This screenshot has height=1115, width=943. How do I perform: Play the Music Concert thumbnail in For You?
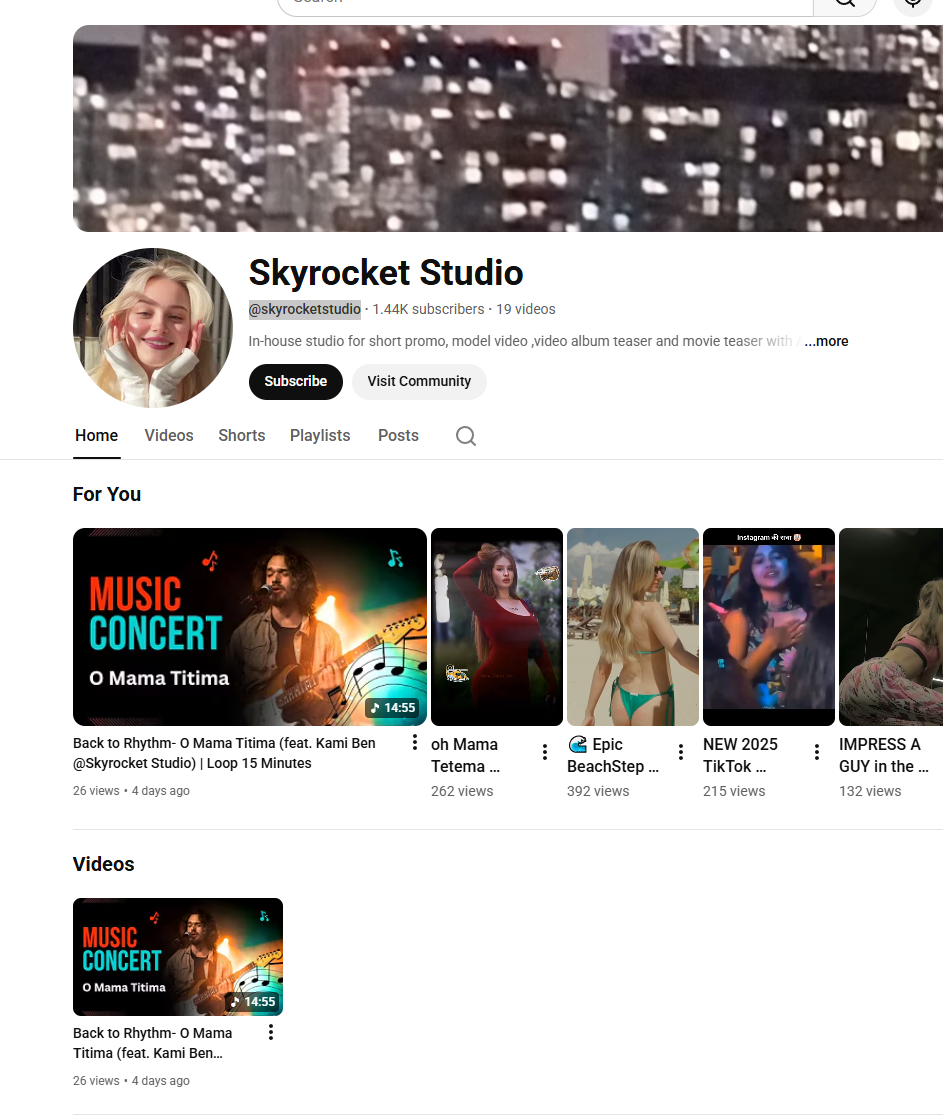[250, 627]
